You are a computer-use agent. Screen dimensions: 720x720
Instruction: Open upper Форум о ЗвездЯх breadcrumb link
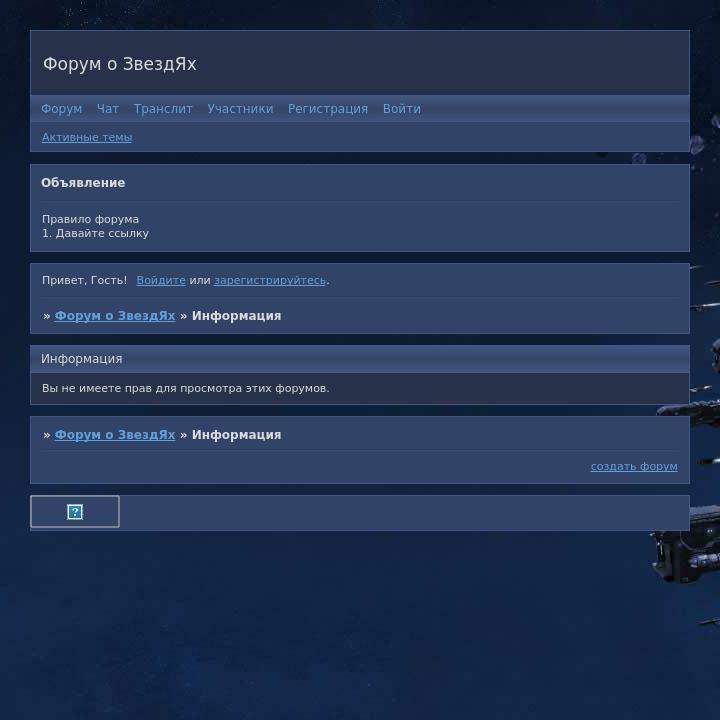point(115,316)
